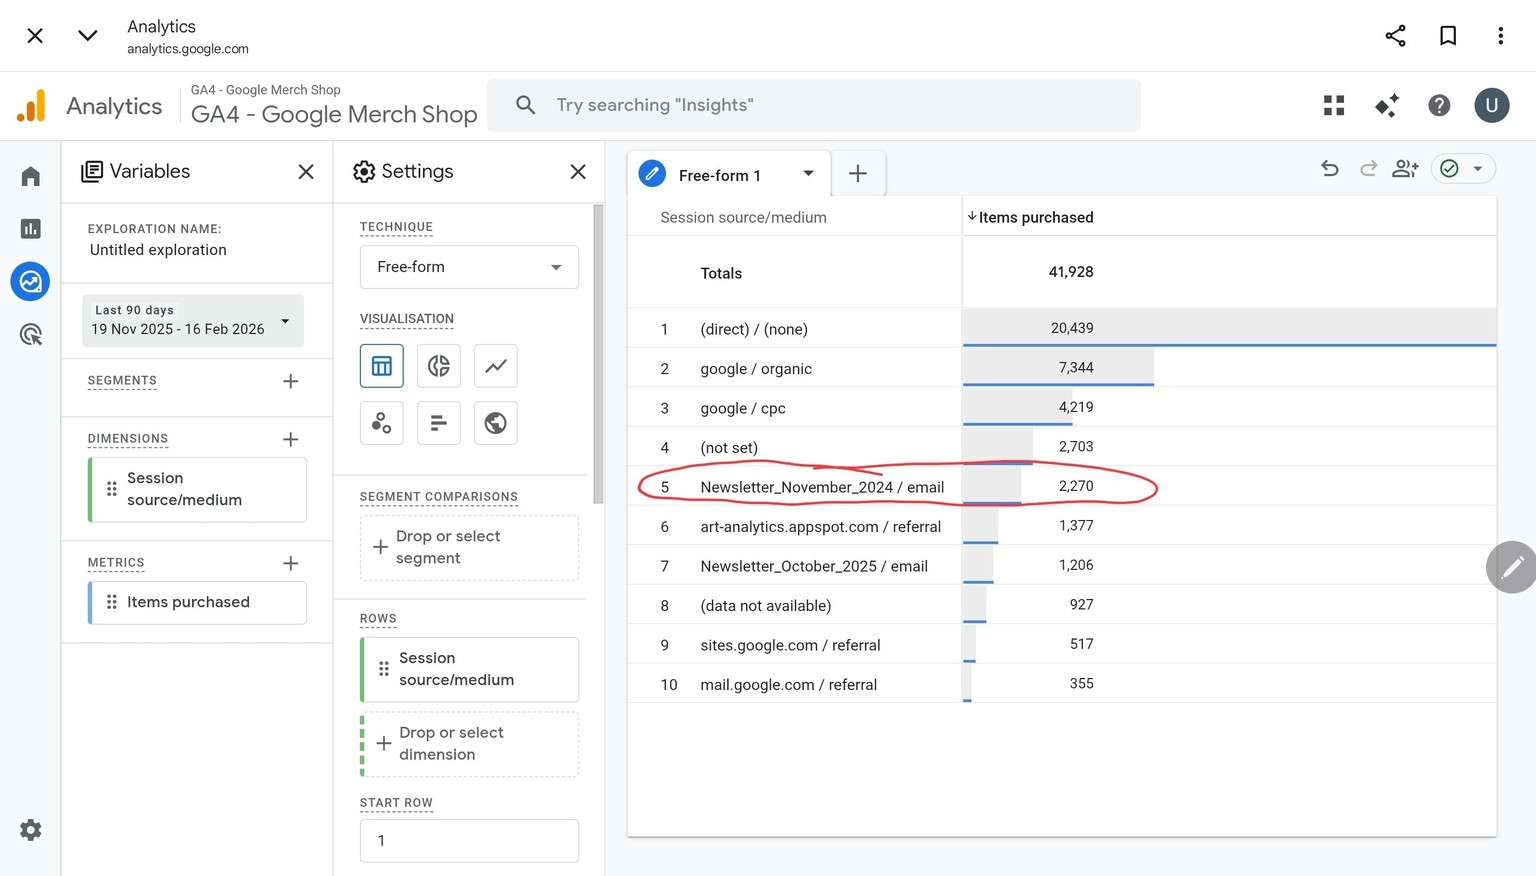
Task: Focus the 'Try searching Insights' search field
Action: pos(813,105)
